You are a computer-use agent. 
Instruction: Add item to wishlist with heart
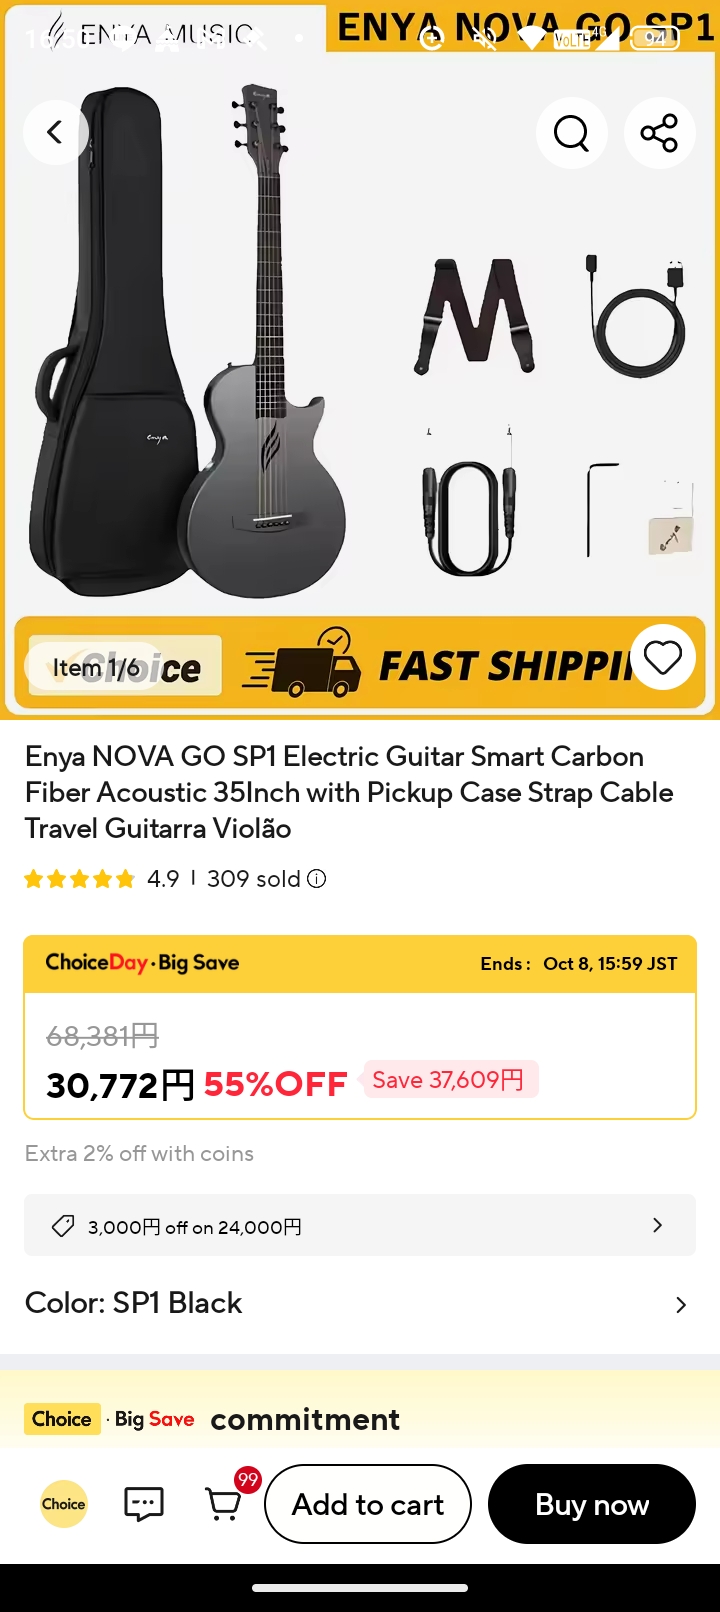tap(663, 658)
